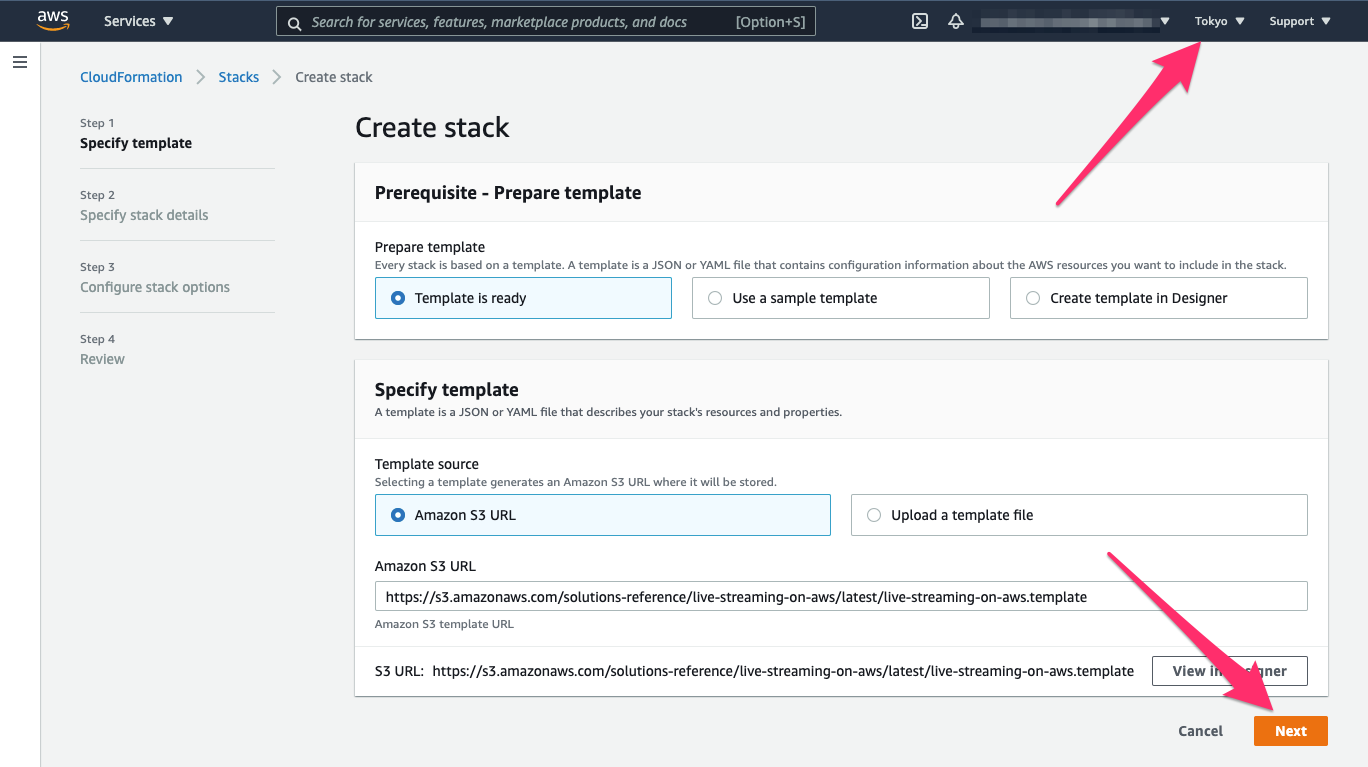The width and height of the screenshot is (1368, 767).
Task: Click the Cancel button
Action: (x=1200, y=731)
